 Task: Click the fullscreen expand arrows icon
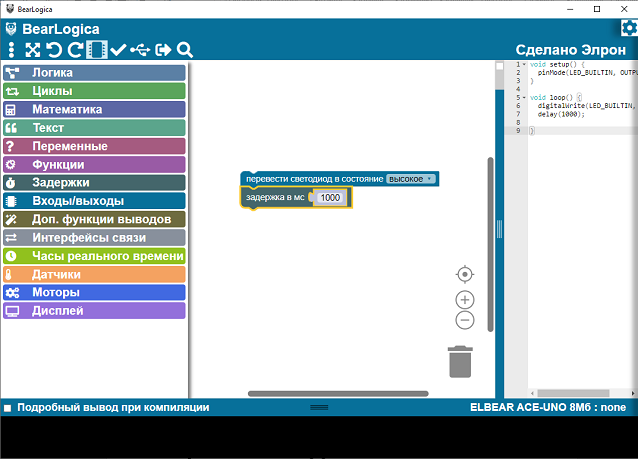coord(33,50)
